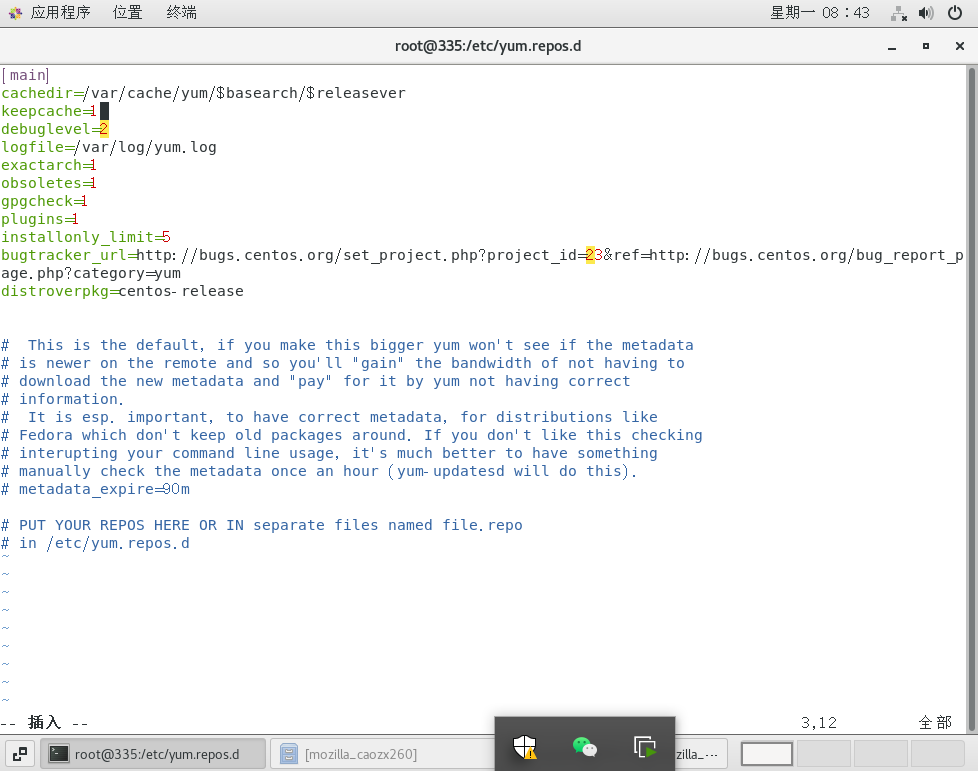Click the exactarch=1 line
The height and width of the screenshot is (771, 978).
tap(49, 165)
